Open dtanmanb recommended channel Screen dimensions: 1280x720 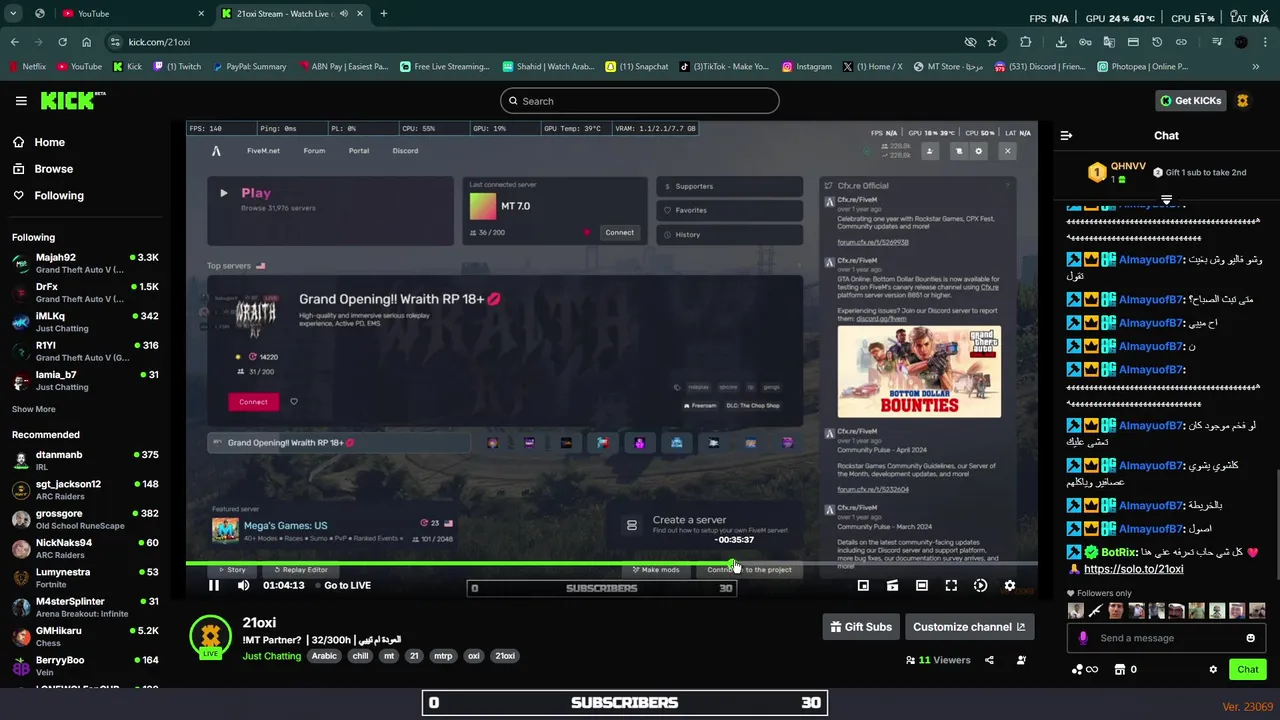(x=85, y=460)
